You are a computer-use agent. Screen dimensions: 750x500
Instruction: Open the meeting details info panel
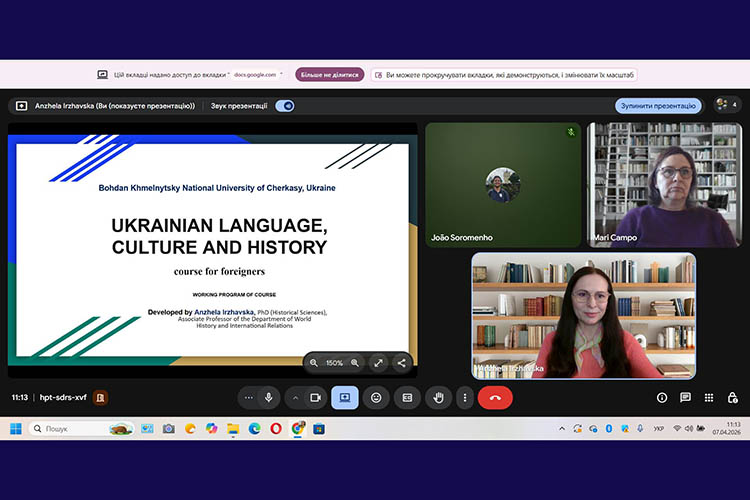click(661, 397)
